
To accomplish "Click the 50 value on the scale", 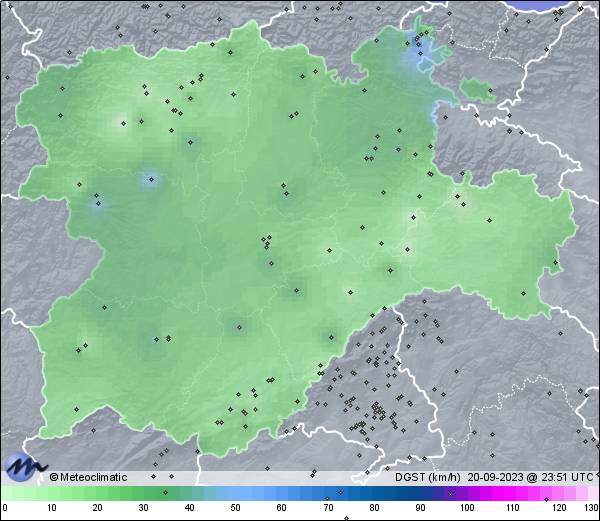I will [x=235, y=508].
